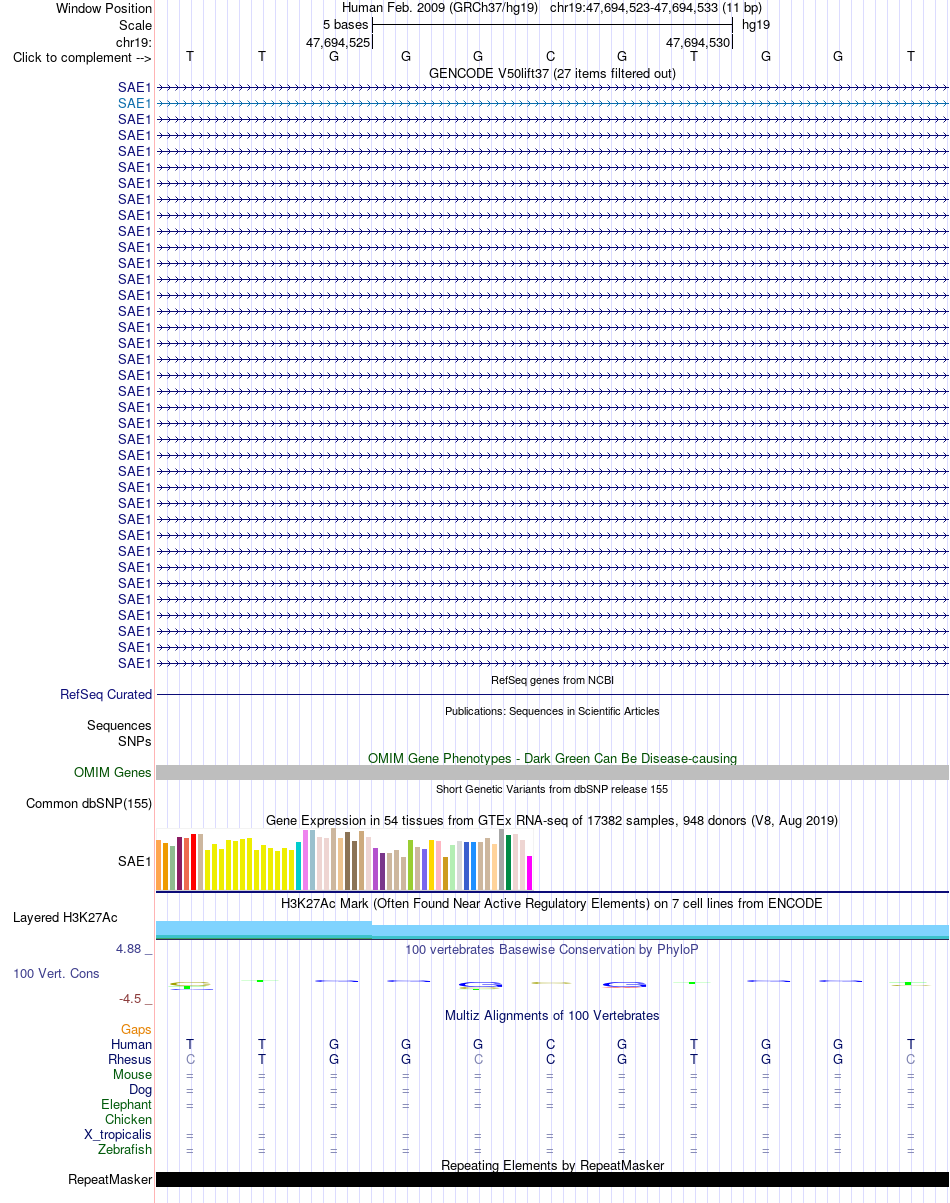Click the RefSeq Curated intron line
950x1203 pixels.
point(552,694)
